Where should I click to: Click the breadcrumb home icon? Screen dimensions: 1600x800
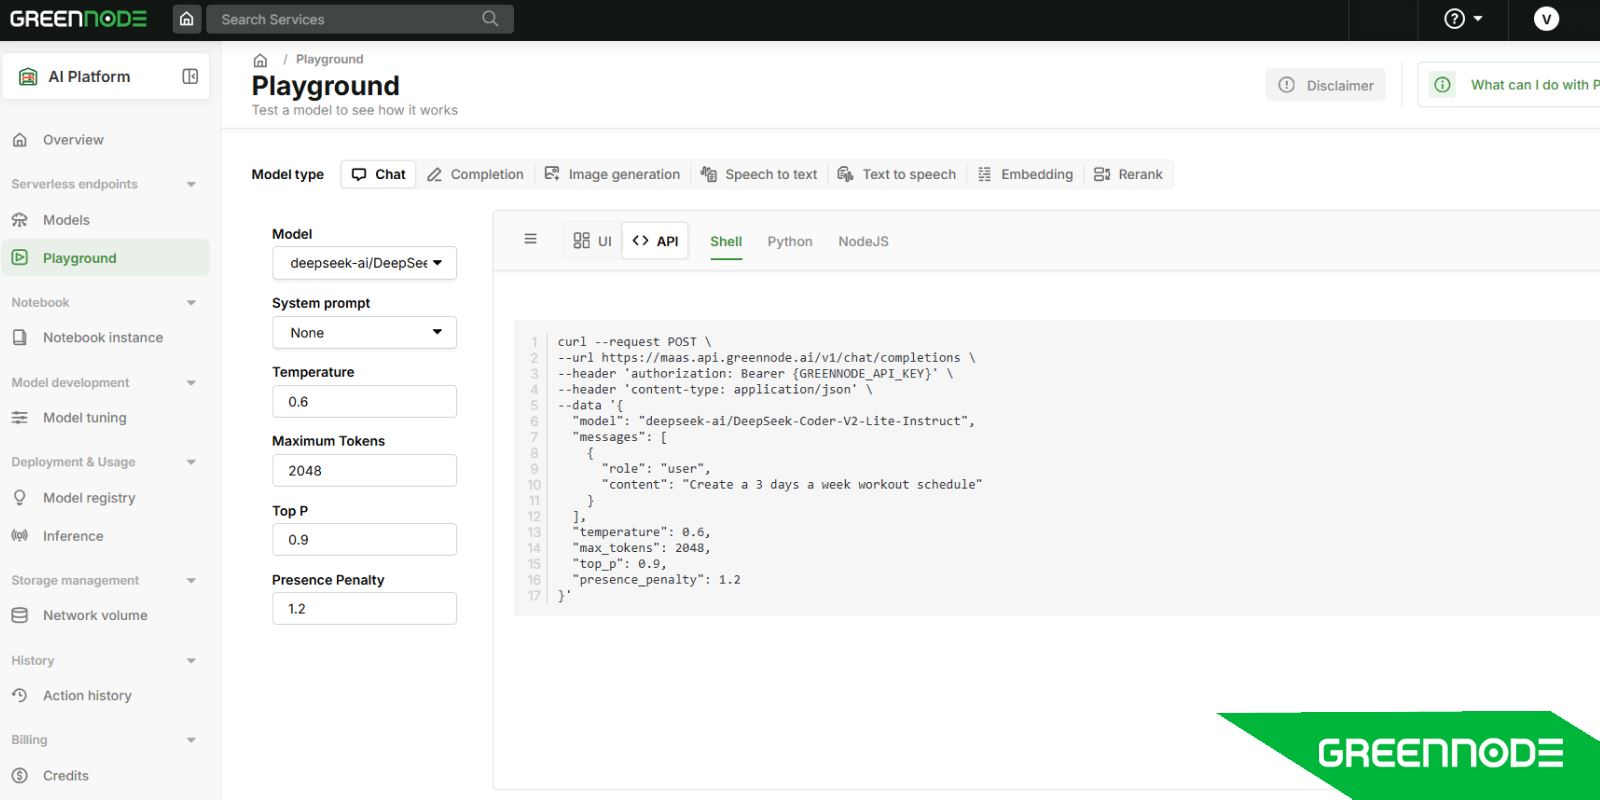click(x=260, y=60)
